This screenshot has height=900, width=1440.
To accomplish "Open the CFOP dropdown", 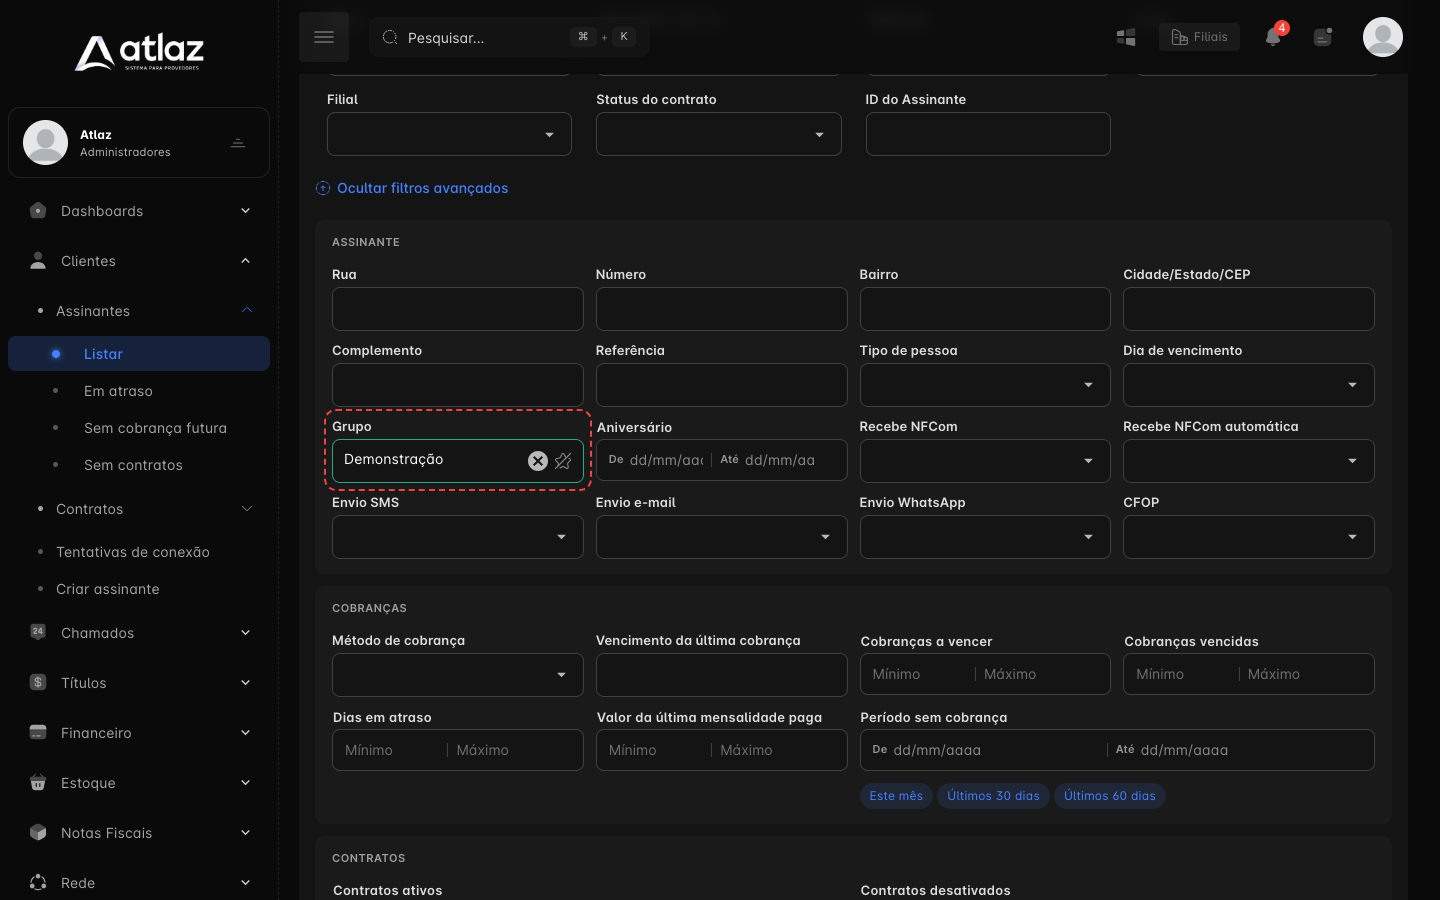I will point(1249,537).
